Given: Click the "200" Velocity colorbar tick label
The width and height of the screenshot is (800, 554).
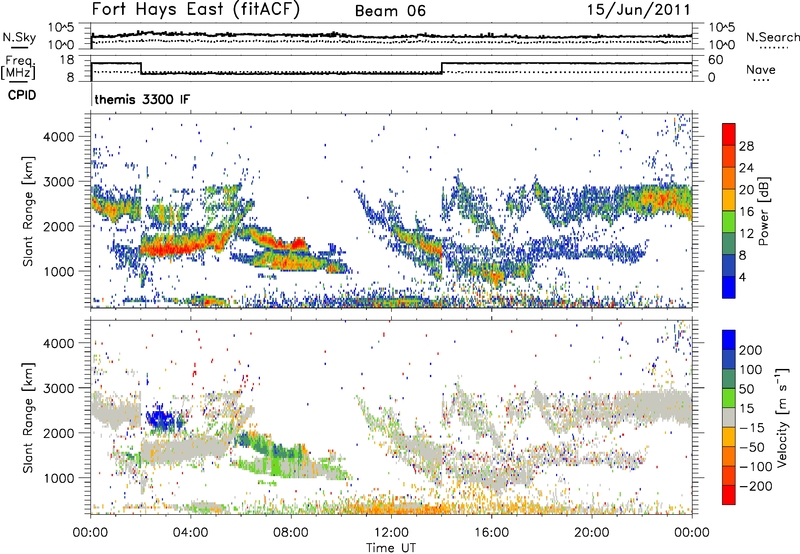Looking at the screenshot, I should coord(751,350).
